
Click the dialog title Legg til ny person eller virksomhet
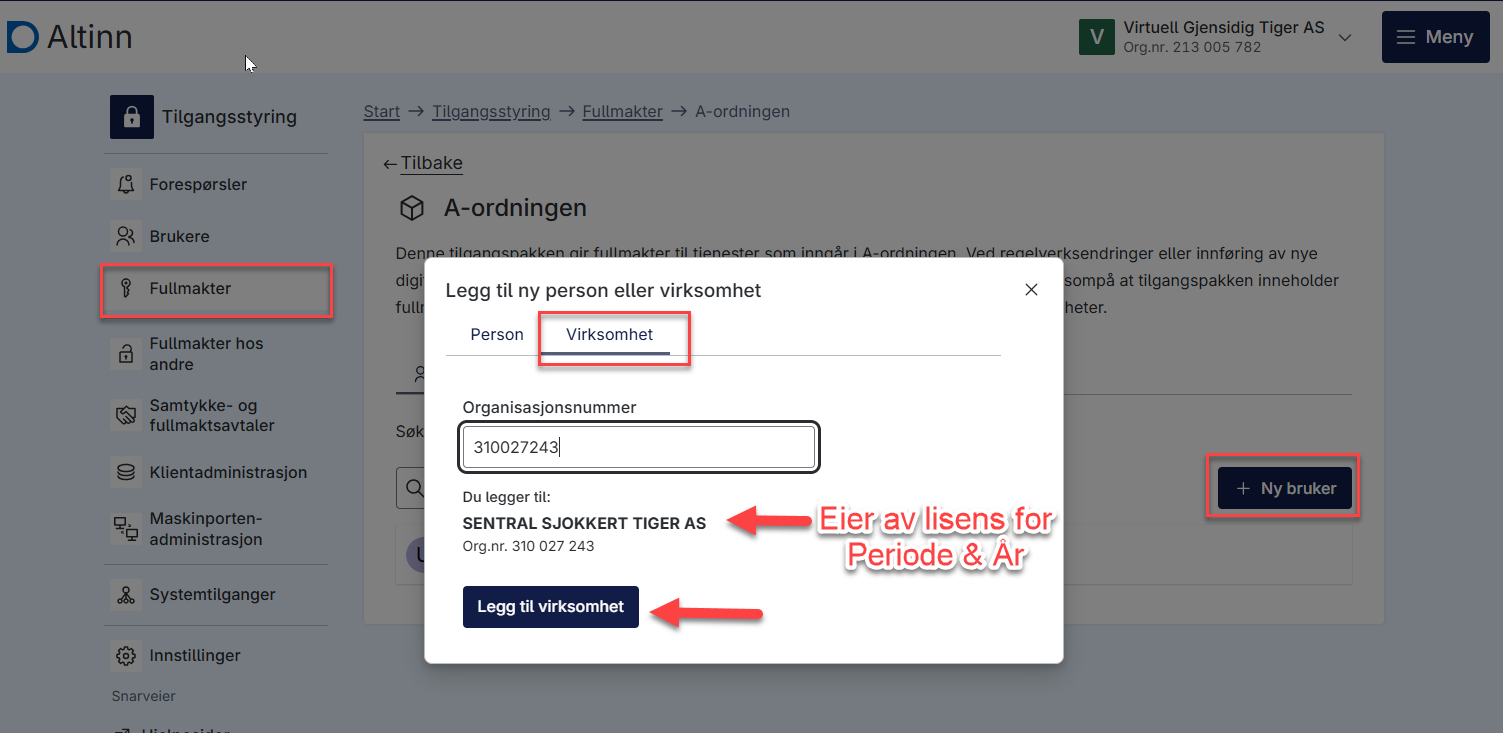pos(603,290)
